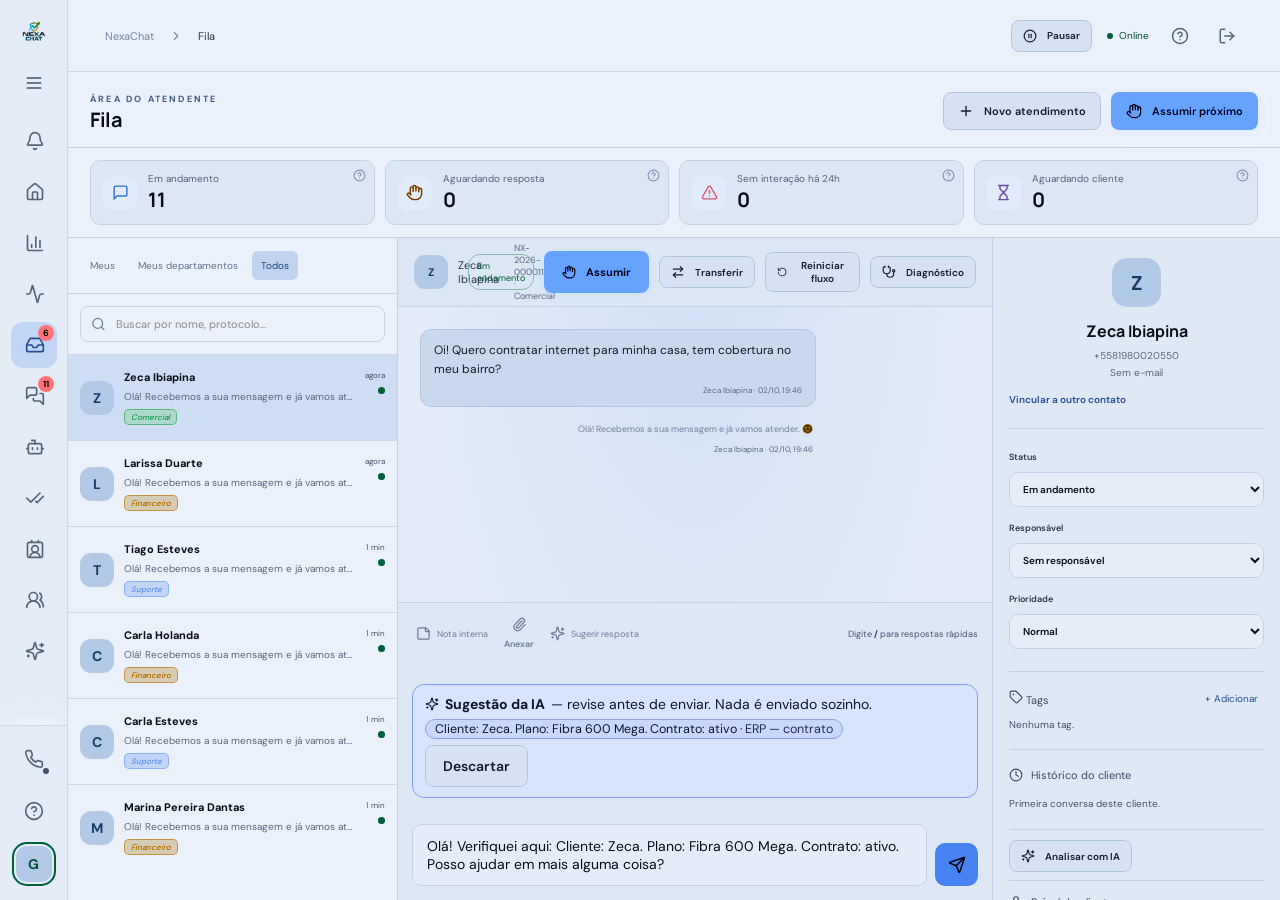The width and height of the screenshot is (1280, 900).
Task: Go to the home icon in the sidebar
Action: [x=34, y=191]
